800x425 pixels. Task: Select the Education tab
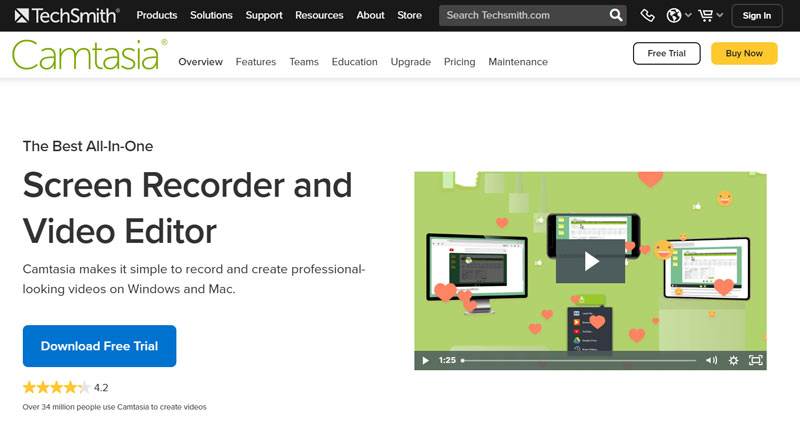(355, 62)
